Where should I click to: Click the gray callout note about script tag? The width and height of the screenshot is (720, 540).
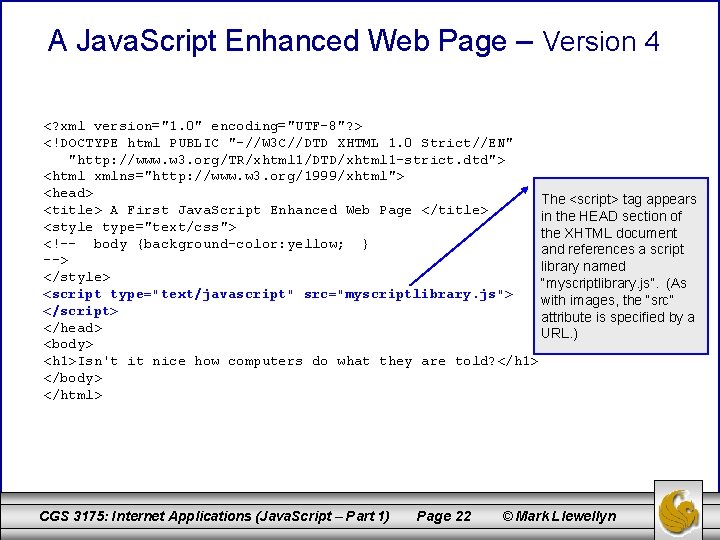click(x=621, y=266)
